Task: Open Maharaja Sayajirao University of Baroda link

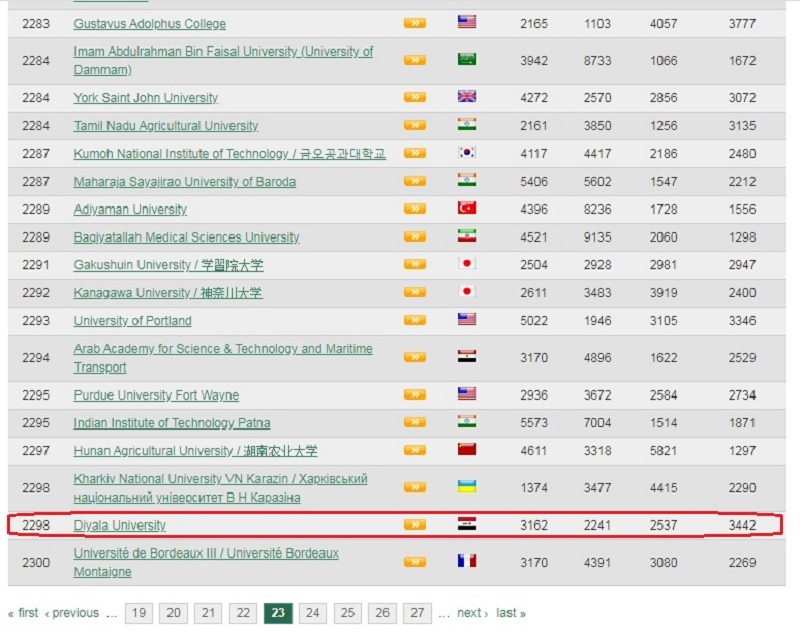Action: (185, 182)
